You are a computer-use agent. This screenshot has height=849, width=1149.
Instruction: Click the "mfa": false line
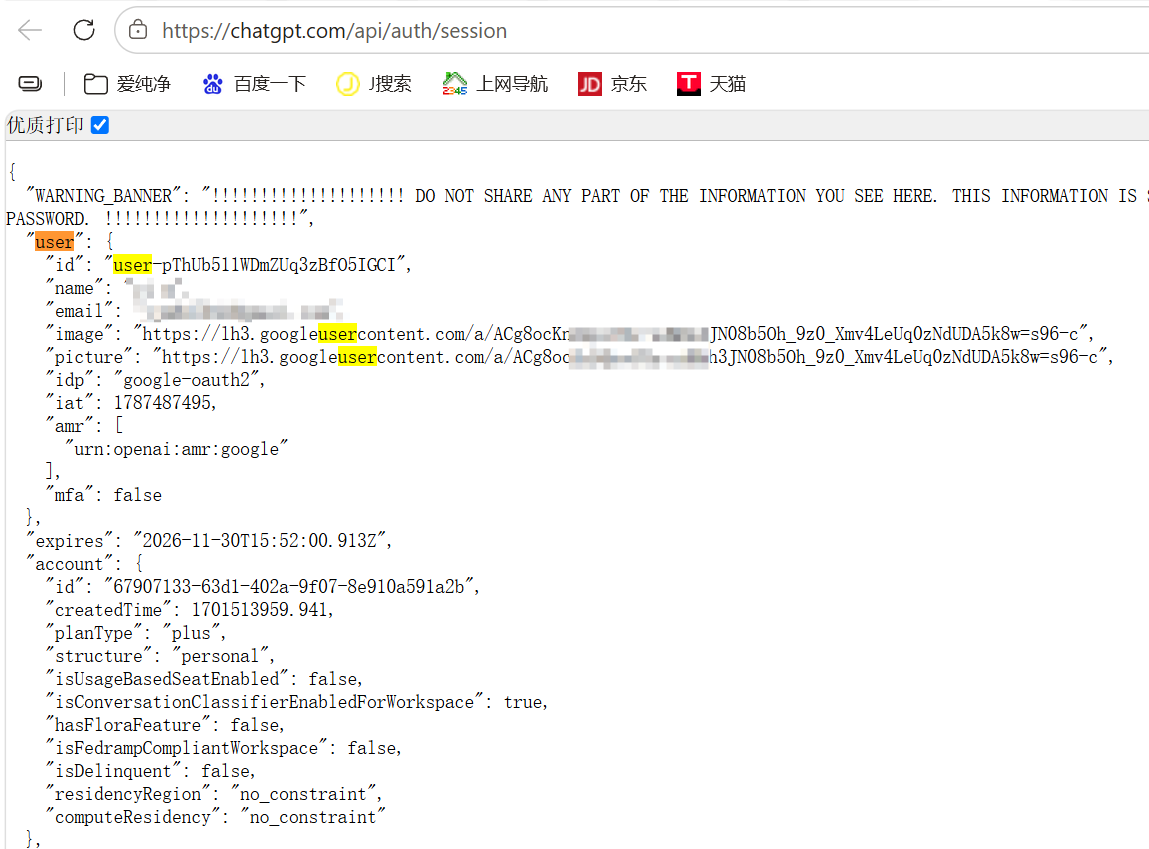104,495
